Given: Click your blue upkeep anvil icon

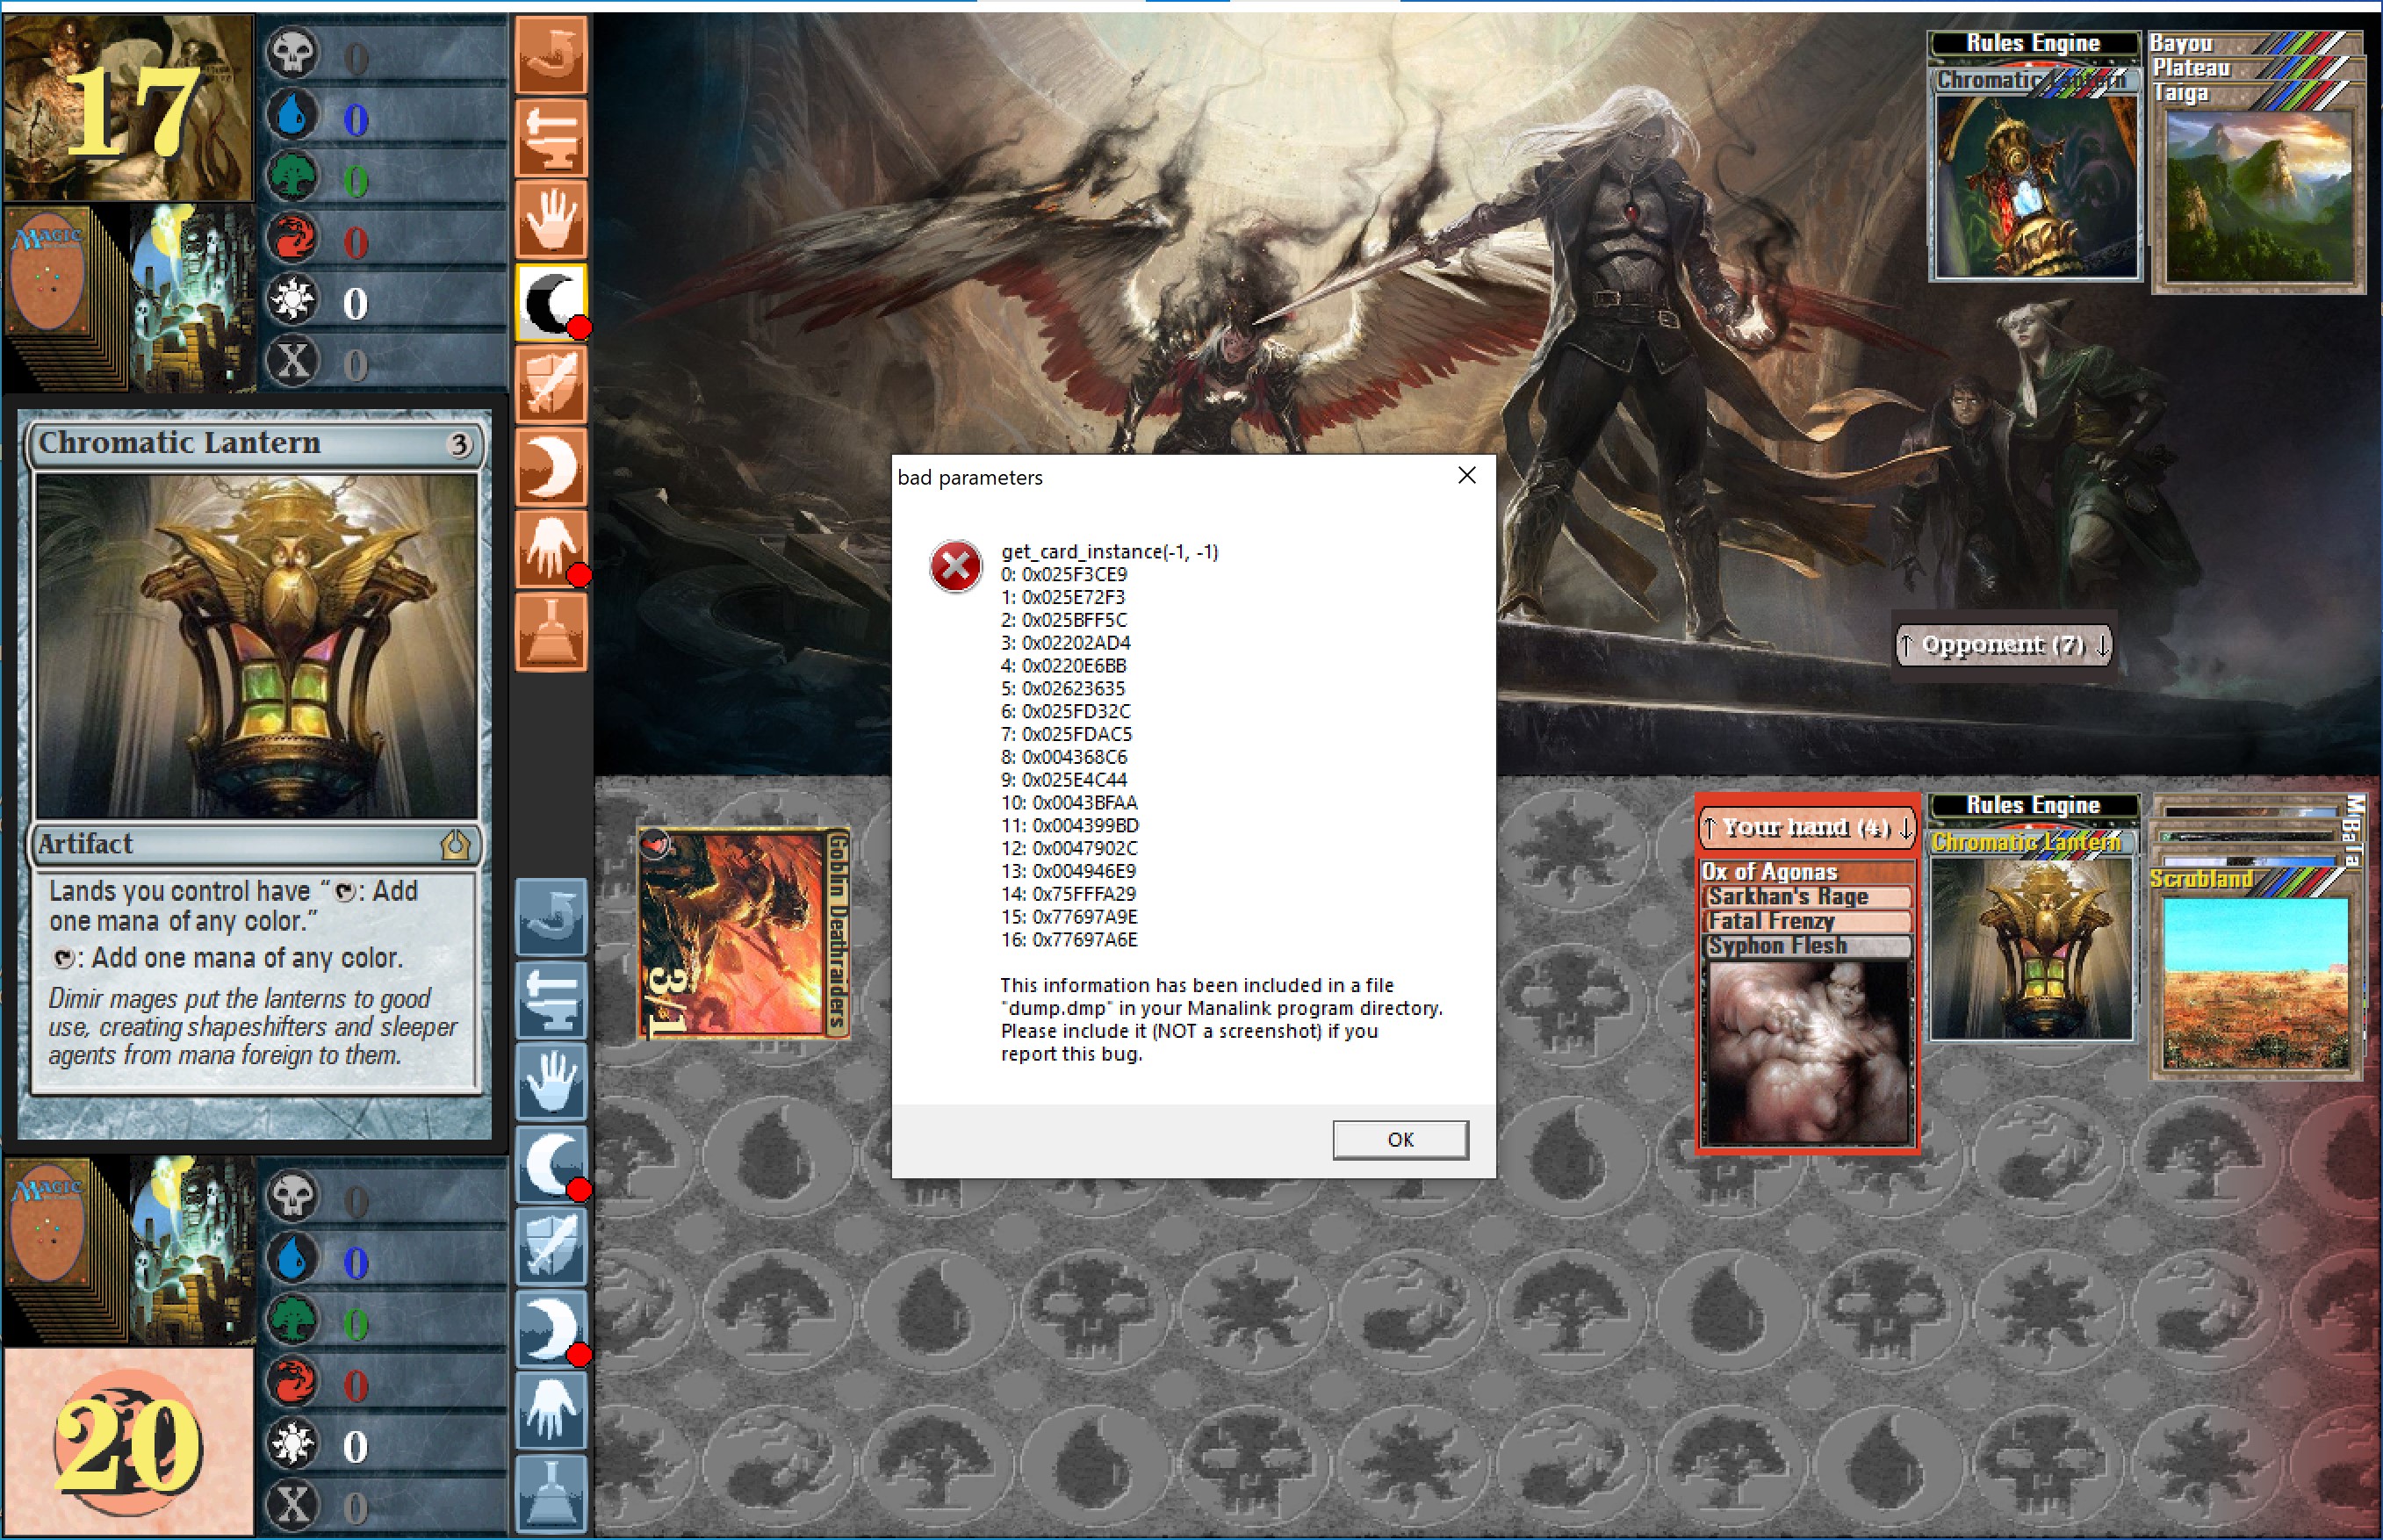Looking at the screenshot, I should point(551,999).
